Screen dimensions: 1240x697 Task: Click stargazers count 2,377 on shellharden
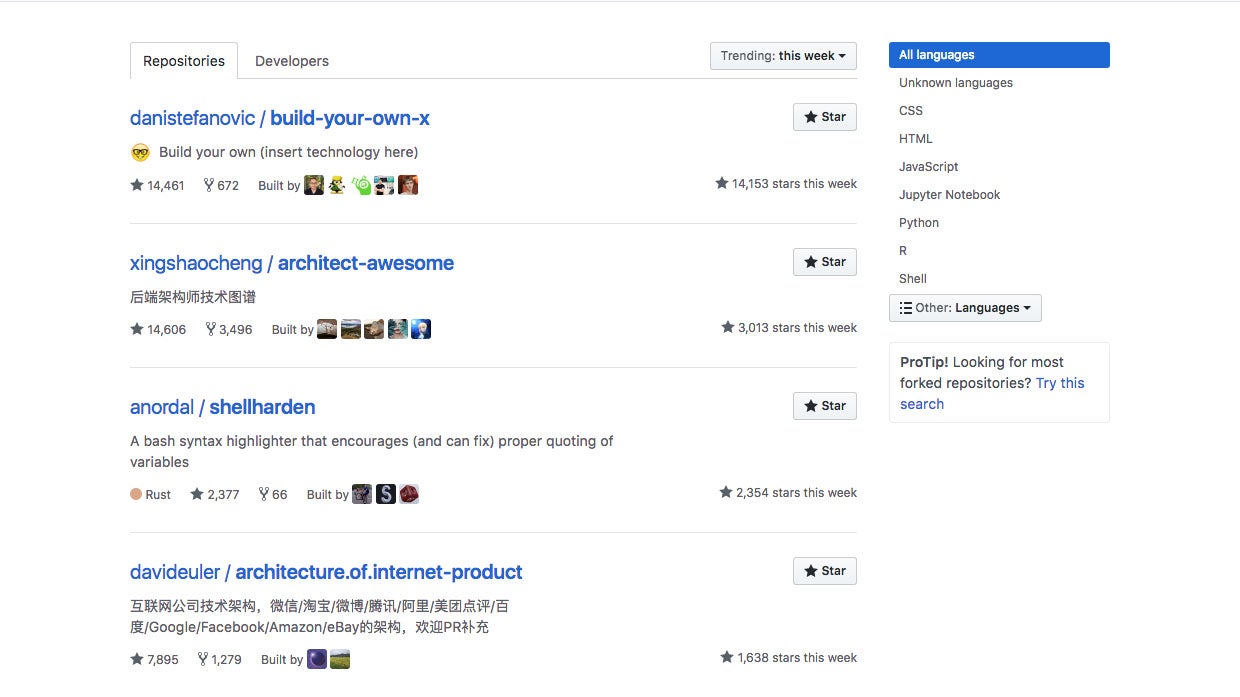pyautogui.click(x=215, y=494)
